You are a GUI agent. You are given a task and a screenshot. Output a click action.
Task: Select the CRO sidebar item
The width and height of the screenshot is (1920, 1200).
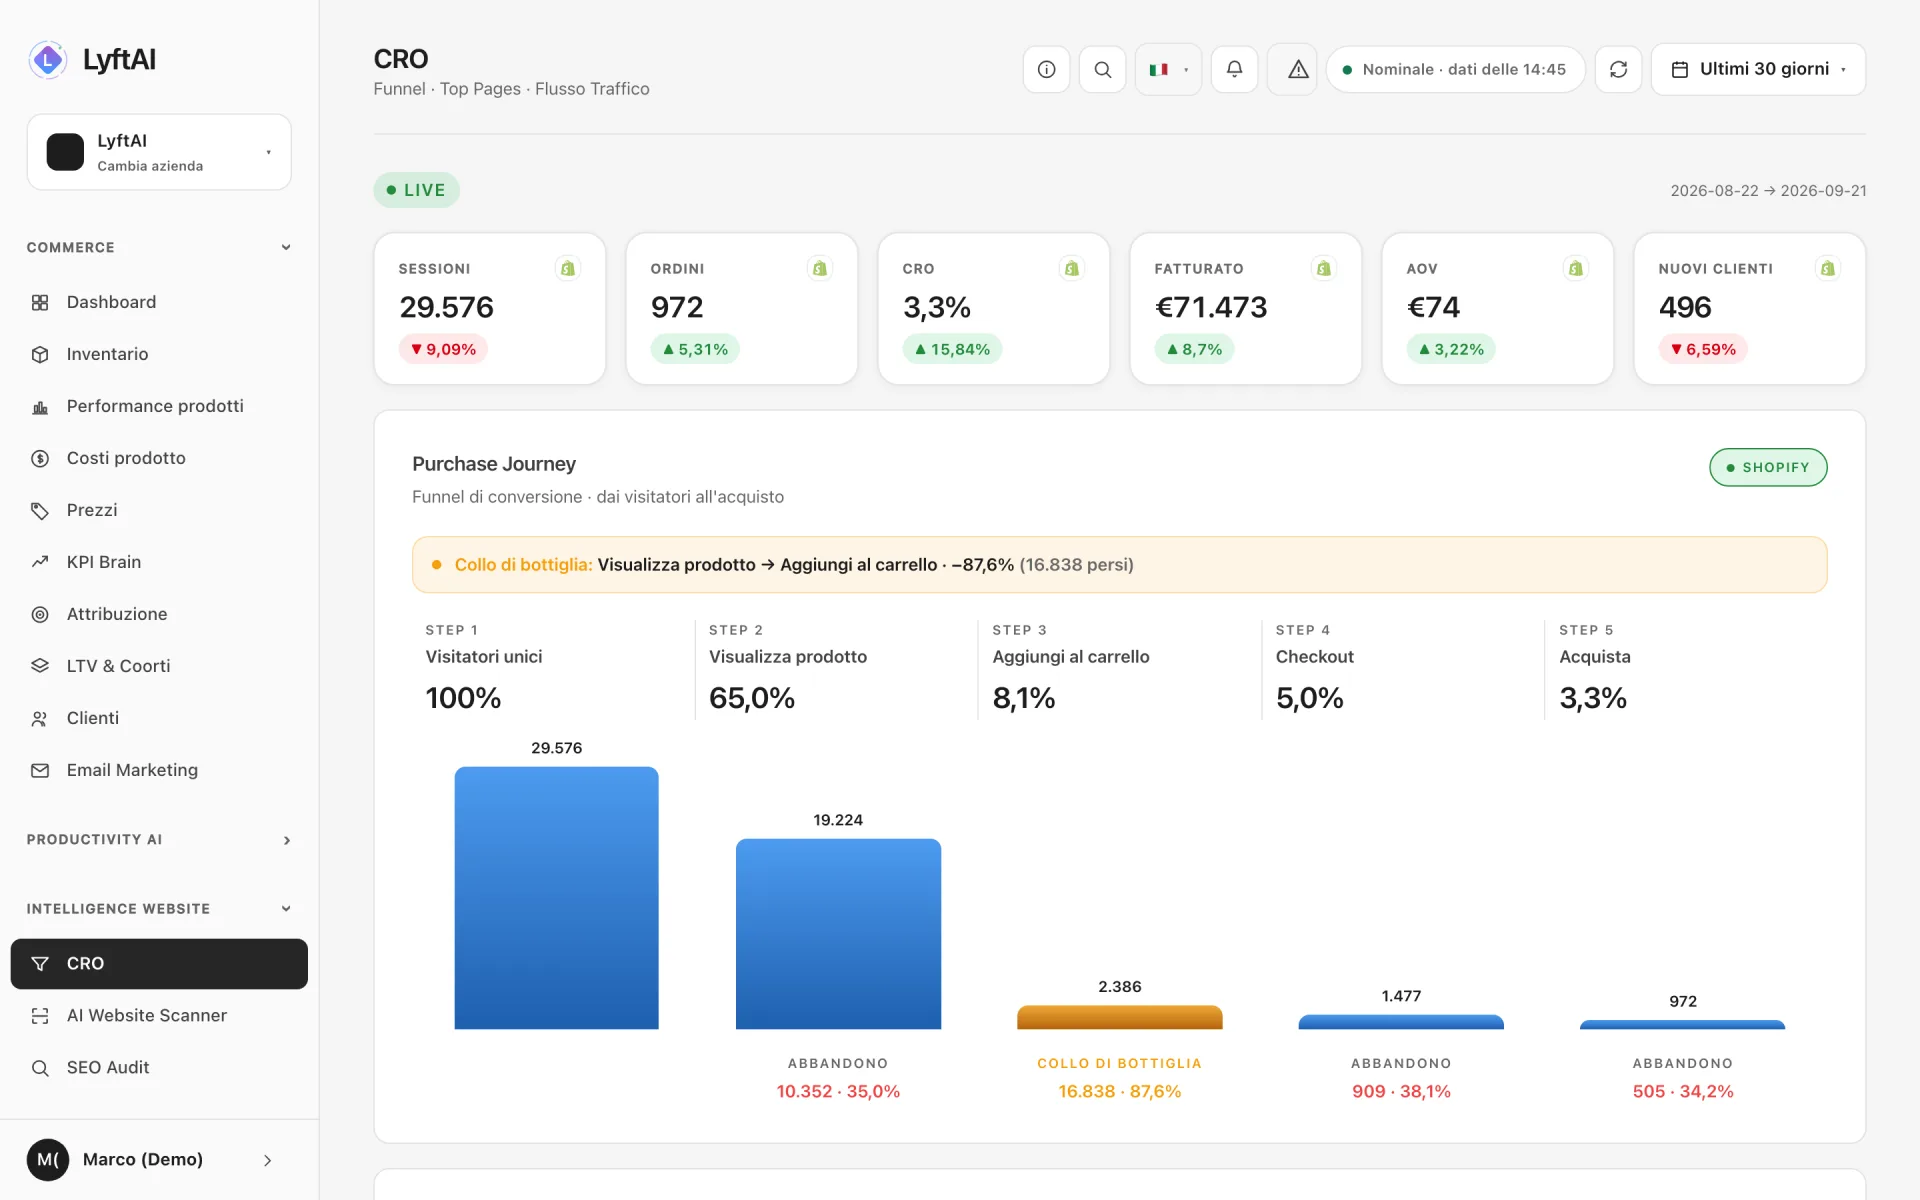159,963
